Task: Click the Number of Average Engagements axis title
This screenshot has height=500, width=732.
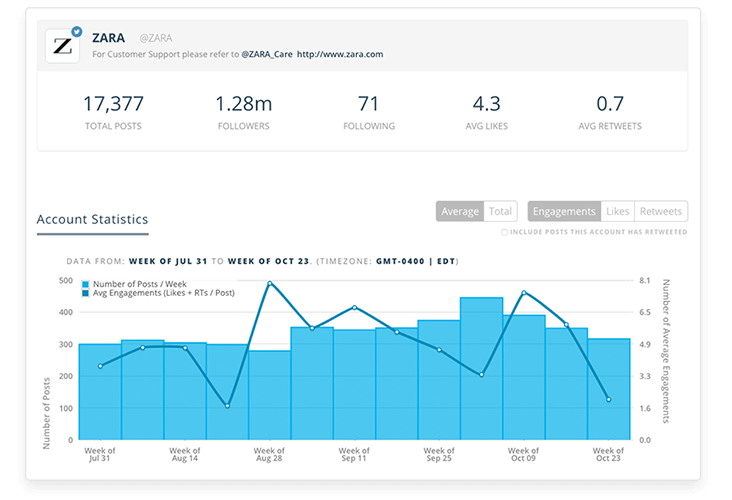Action: (666, 351)
